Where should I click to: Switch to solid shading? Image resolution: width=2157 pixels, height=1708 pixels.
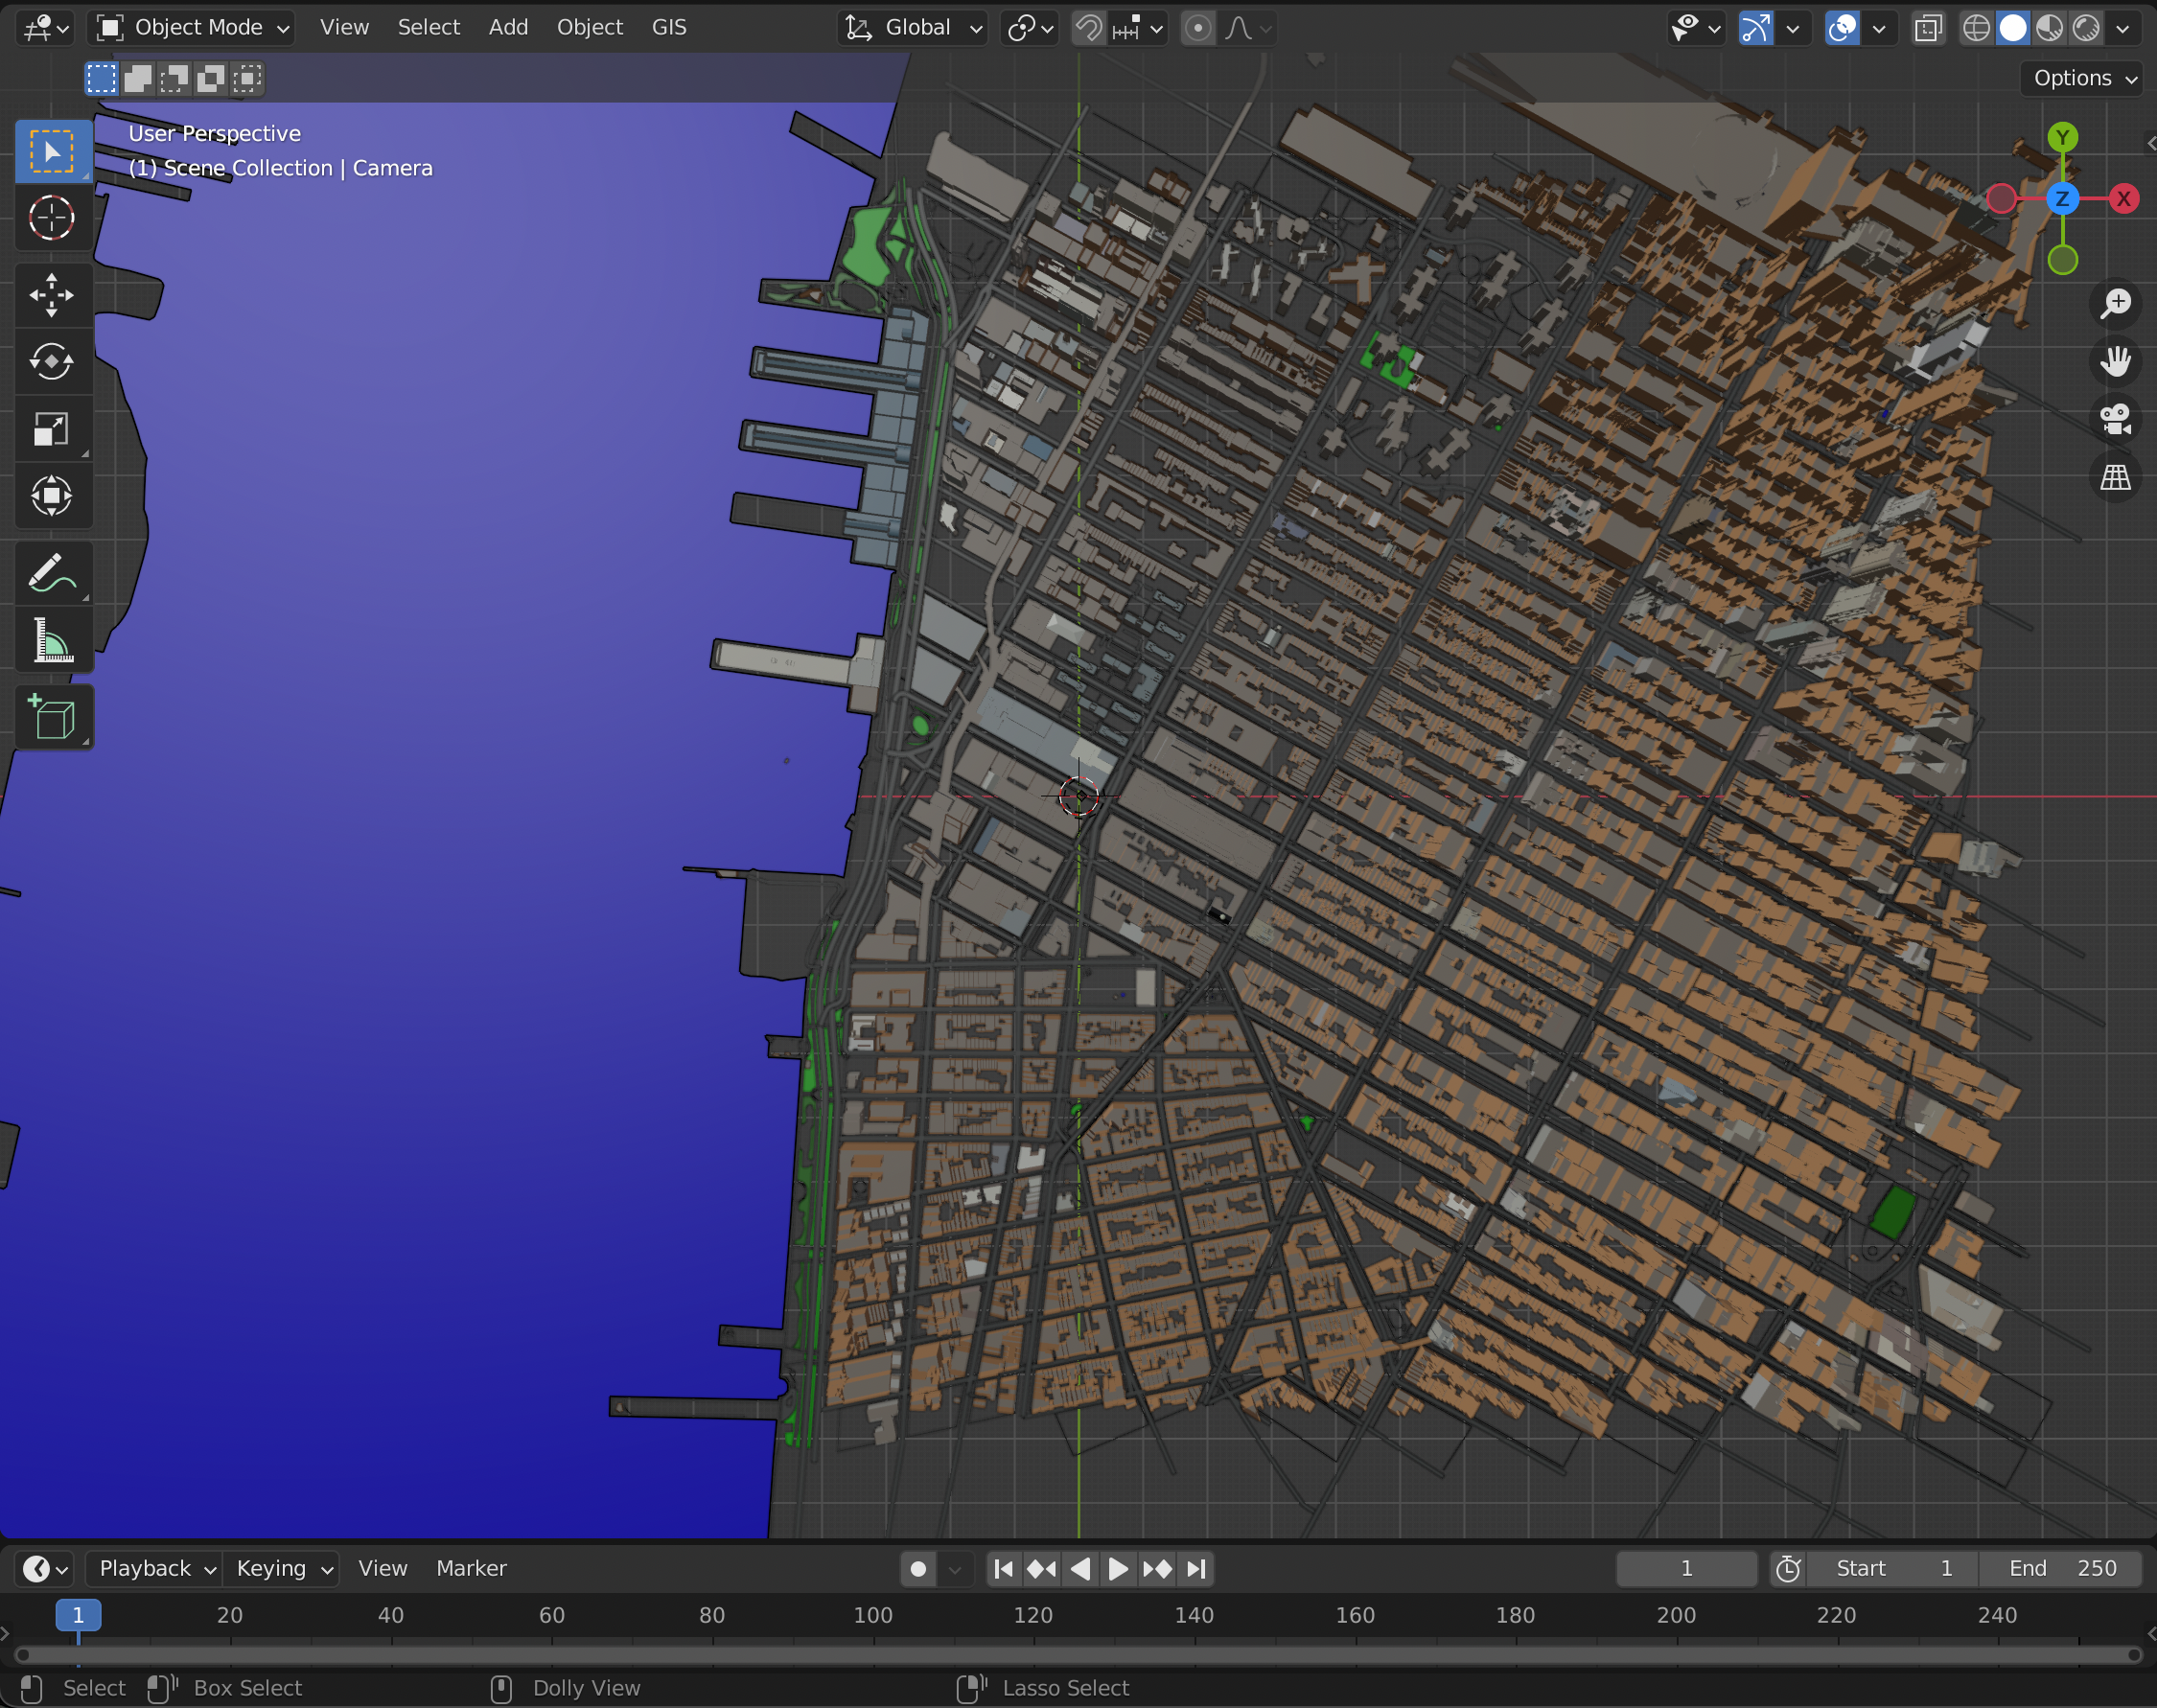tap(2013, 28)
